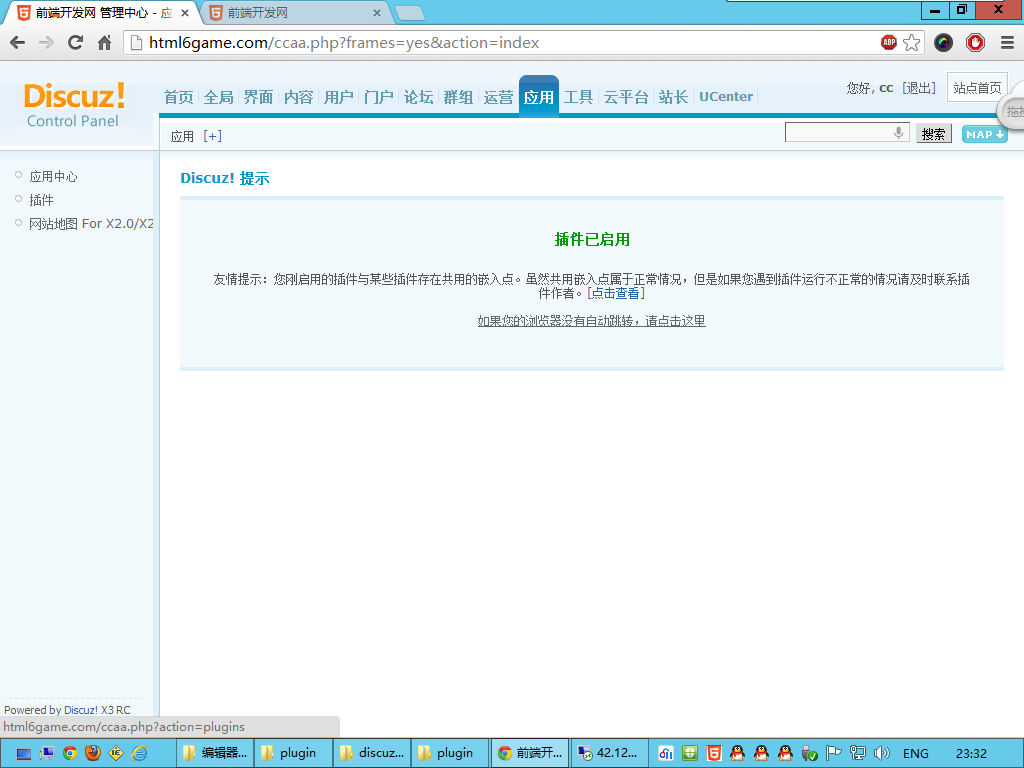Screen dimensions: 1024x768
Task: Open the discuz folder taskbar window
Action: coord(373,753)
